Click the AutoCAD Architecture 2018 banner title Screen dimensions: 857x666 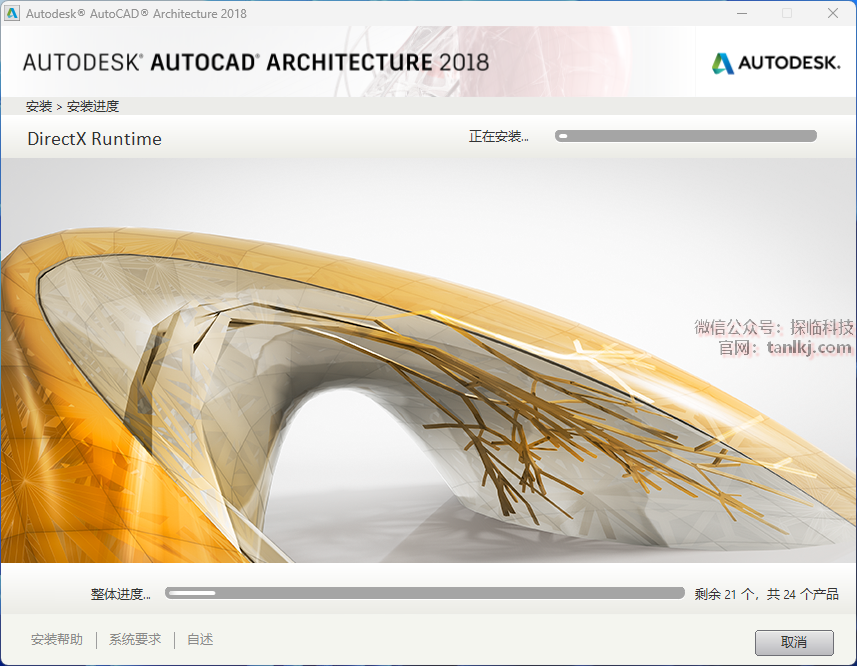tap(256, 62)
